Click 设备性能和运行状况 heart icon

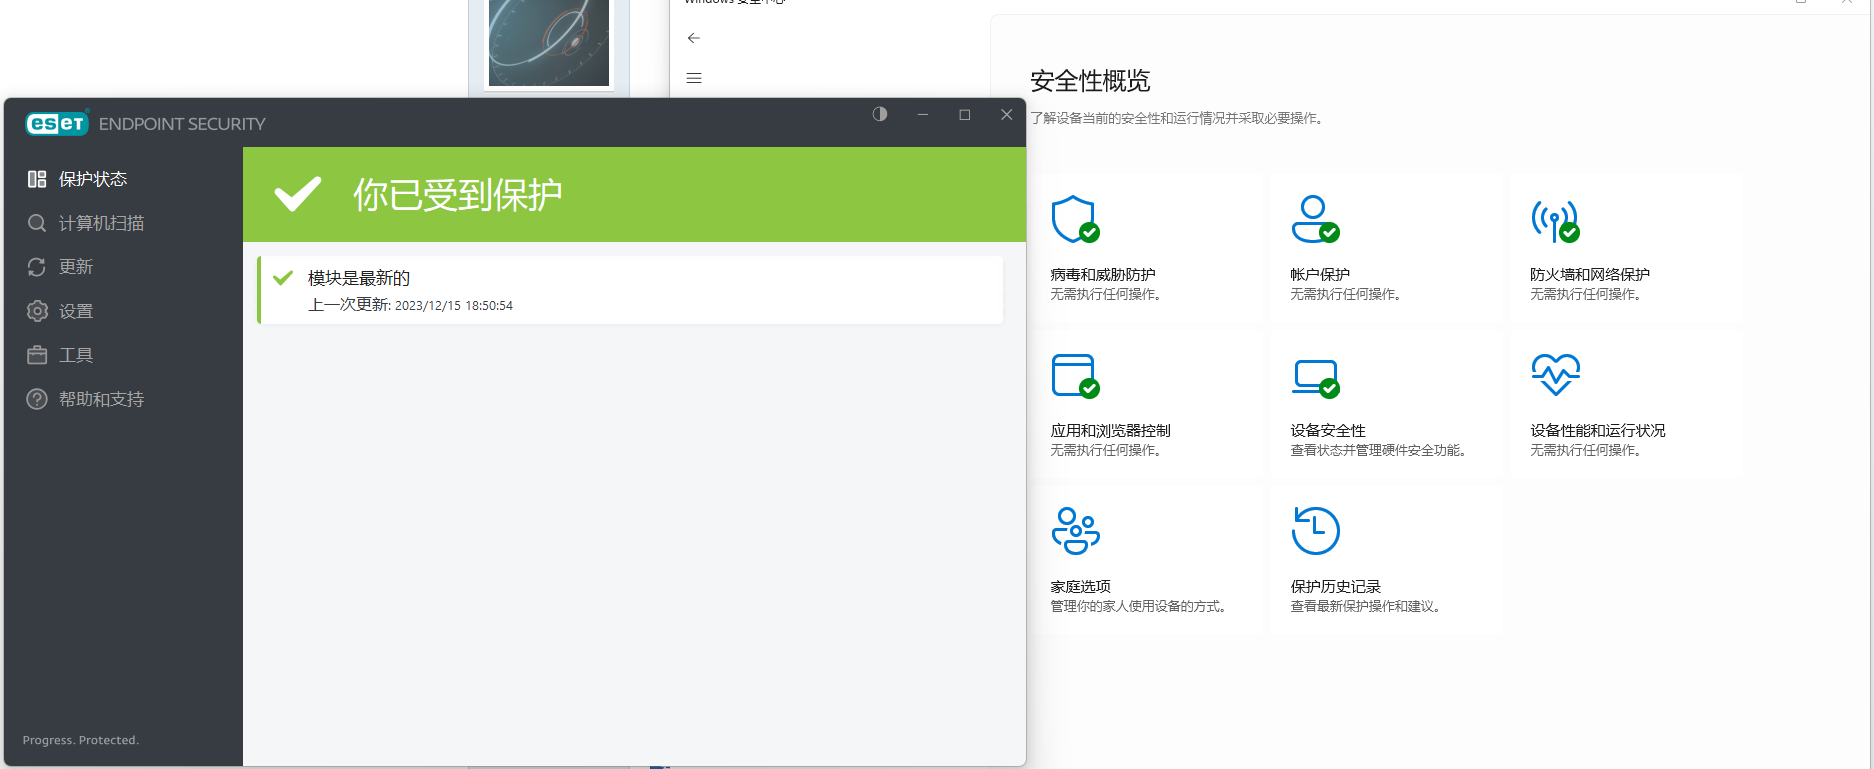1555,375
